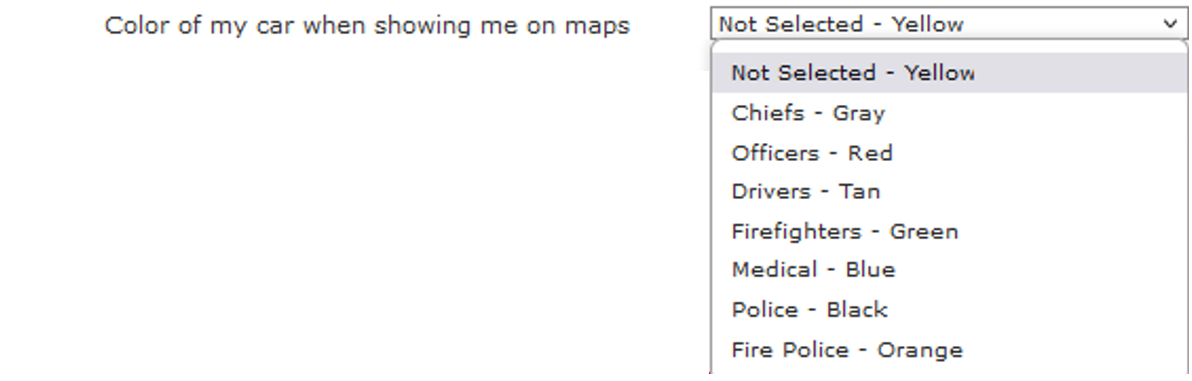Collapse the list via the select box arrow

1171,24
